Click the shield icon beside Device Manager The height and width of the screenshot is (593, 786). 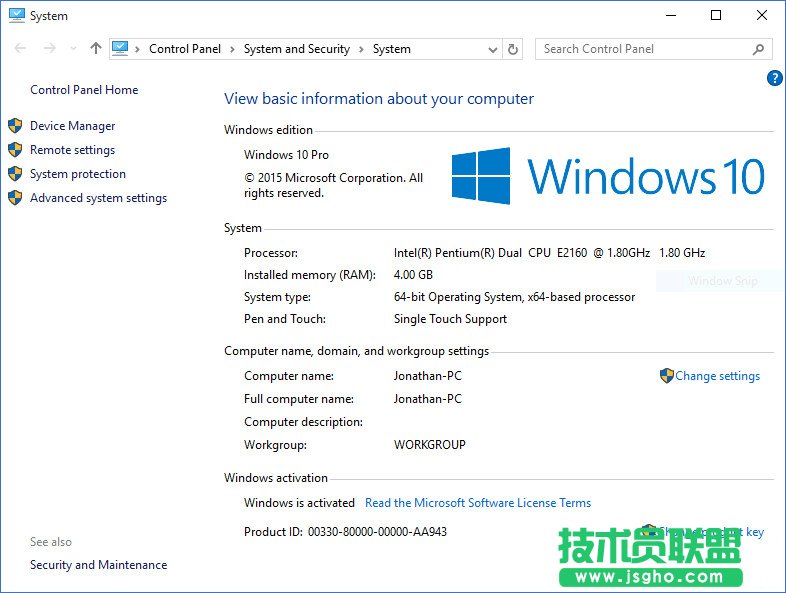point(16,125)
